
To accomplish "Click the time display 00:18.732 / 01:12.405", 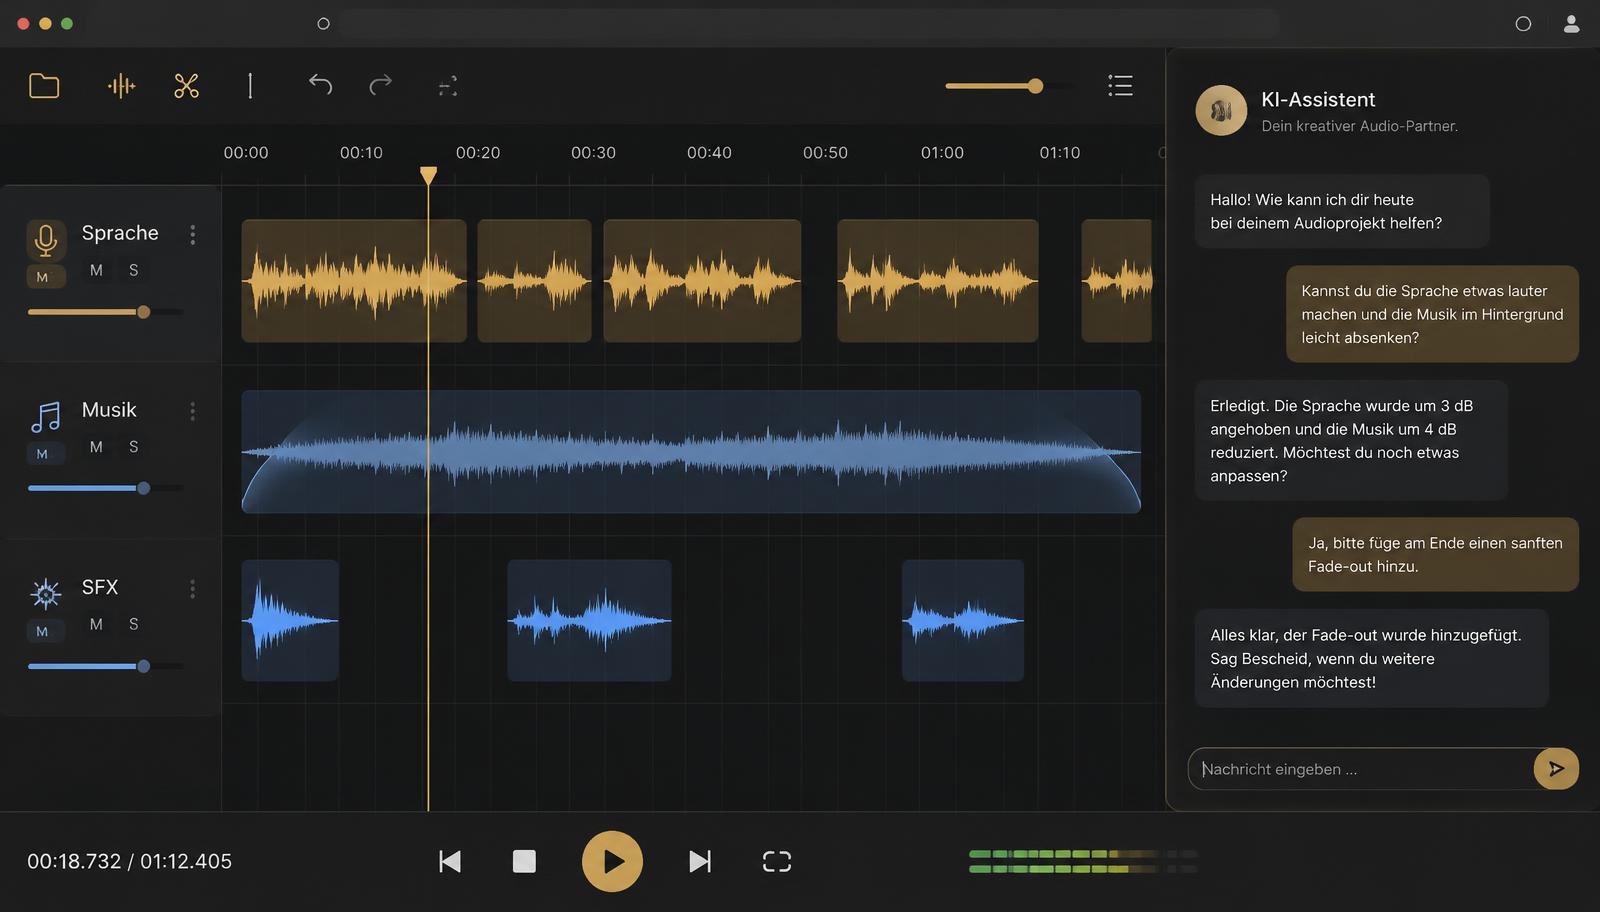I will click(129, 861).
